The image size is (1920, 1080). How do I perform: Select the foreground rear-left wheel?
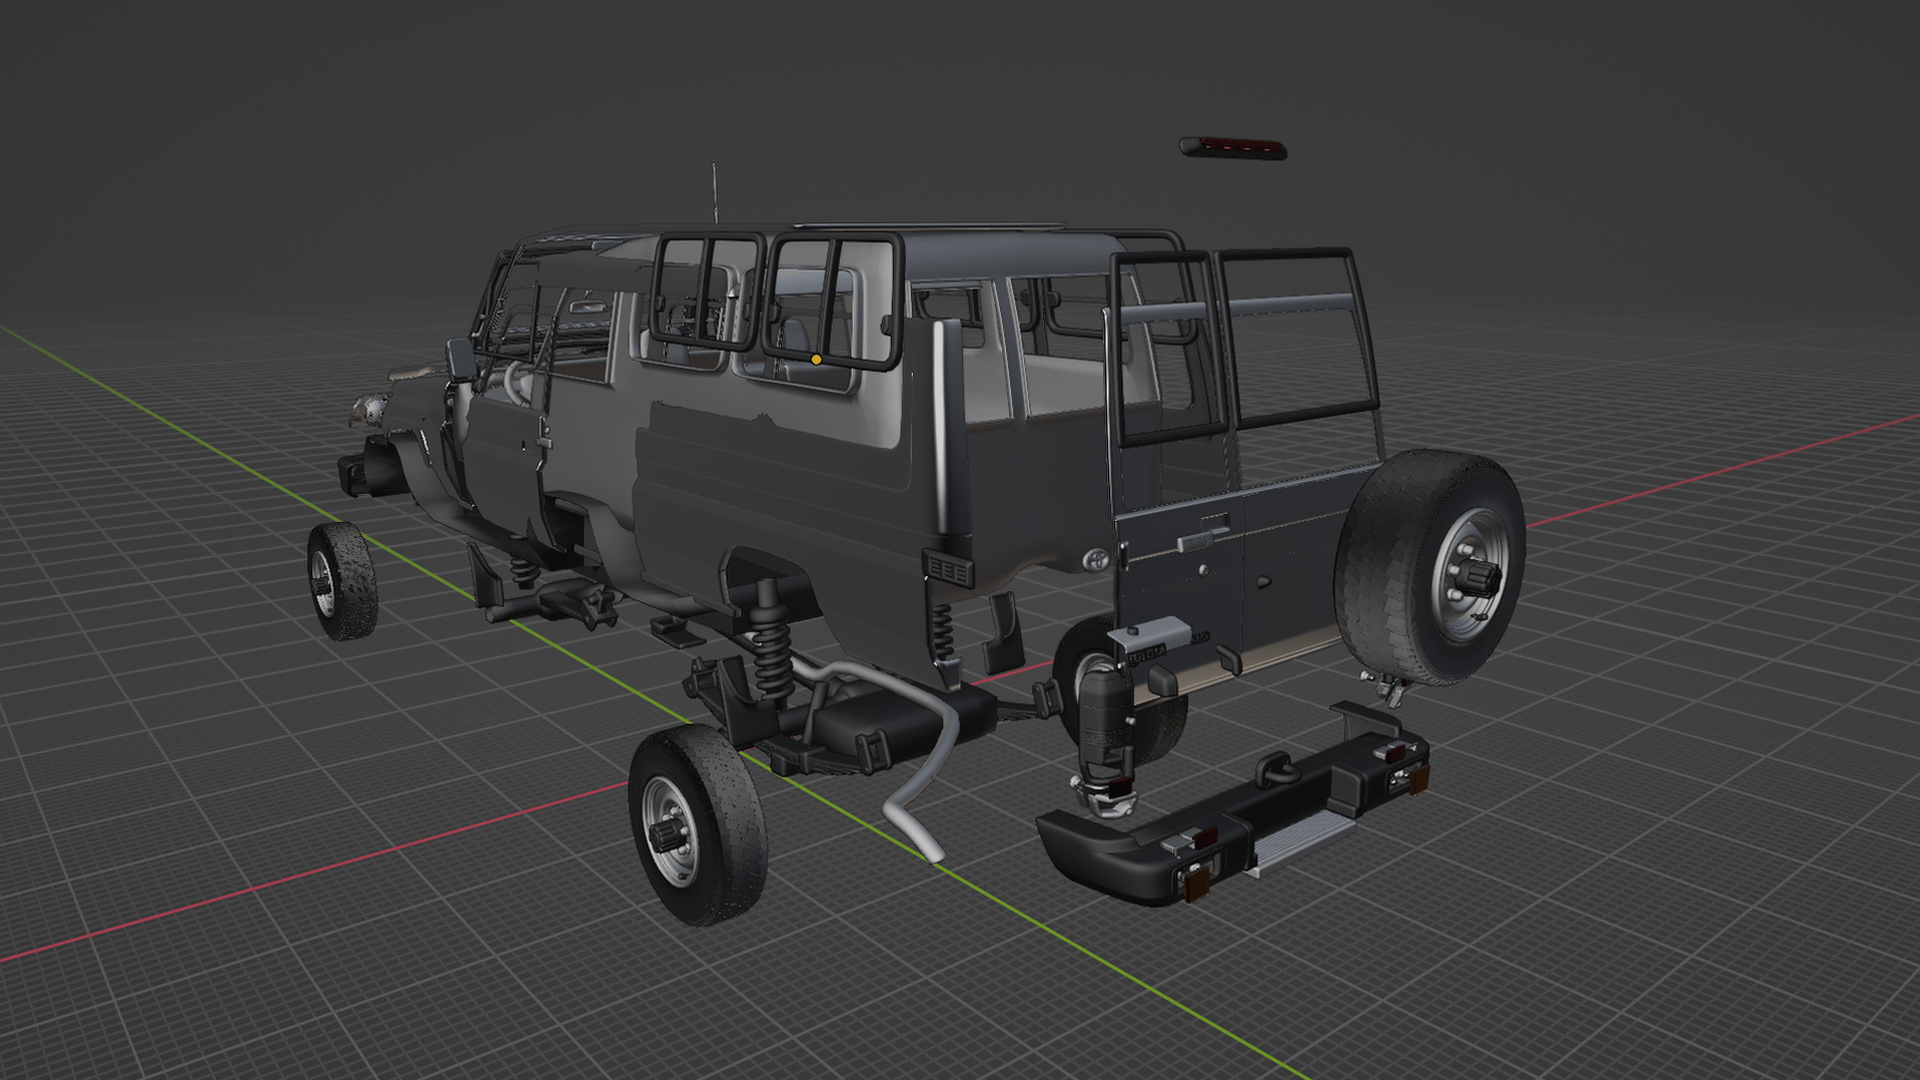[698, 825]
